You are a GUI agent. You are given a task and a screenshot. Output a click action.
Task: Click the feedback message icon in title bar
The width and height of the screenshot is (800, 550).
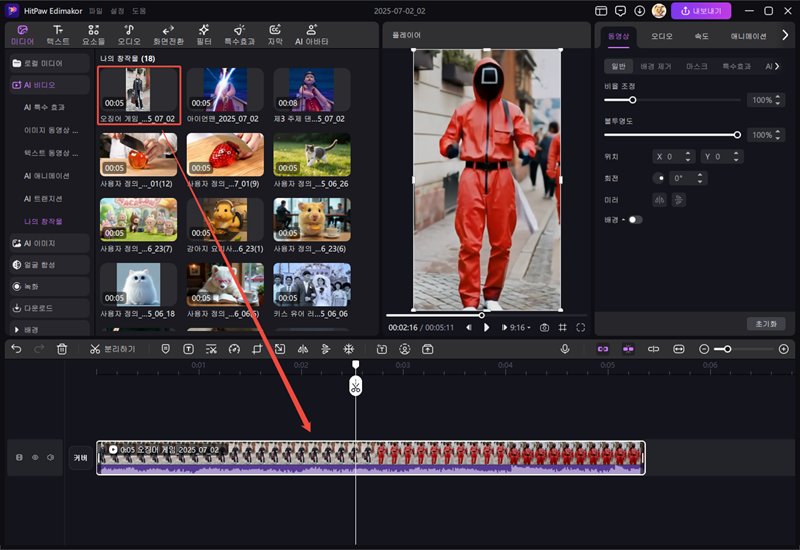click(x=620, y=11)
